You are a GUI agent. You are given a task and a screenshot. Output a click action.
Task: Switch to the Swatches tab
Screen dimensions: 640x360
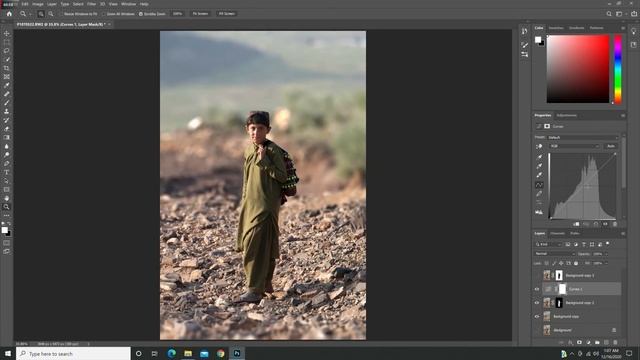pos(556,28)
